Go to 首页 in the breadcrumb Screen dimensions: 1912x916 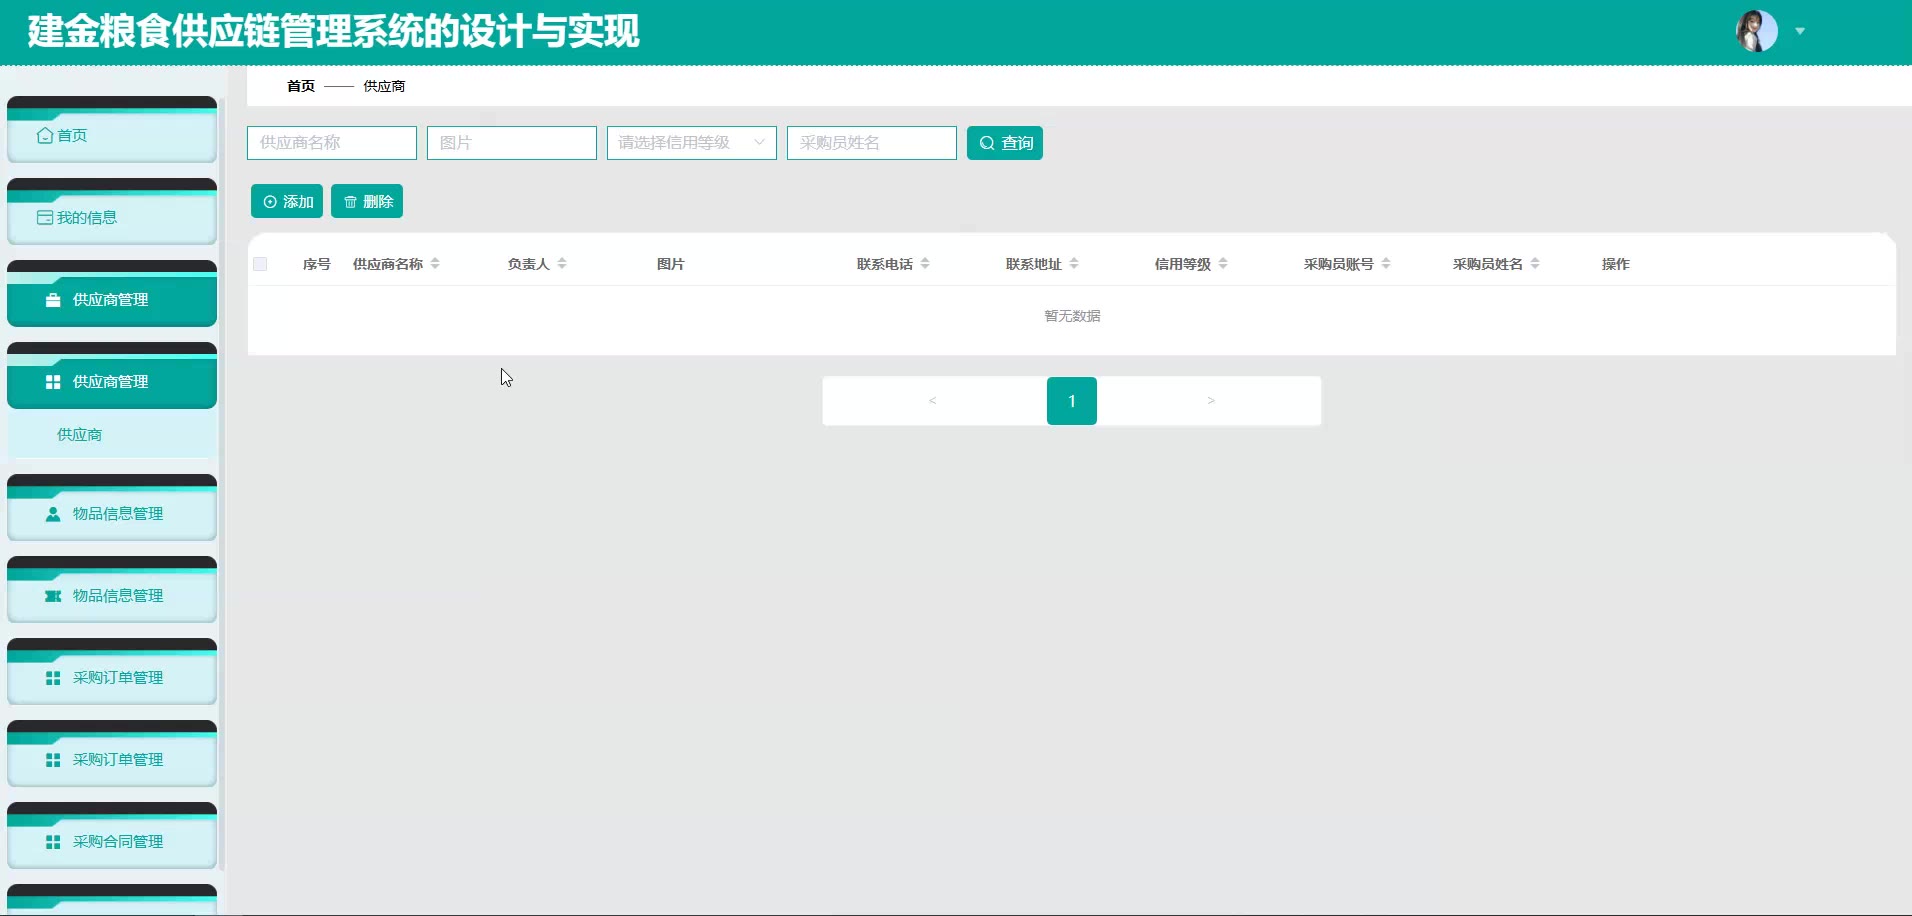[300, 86]
